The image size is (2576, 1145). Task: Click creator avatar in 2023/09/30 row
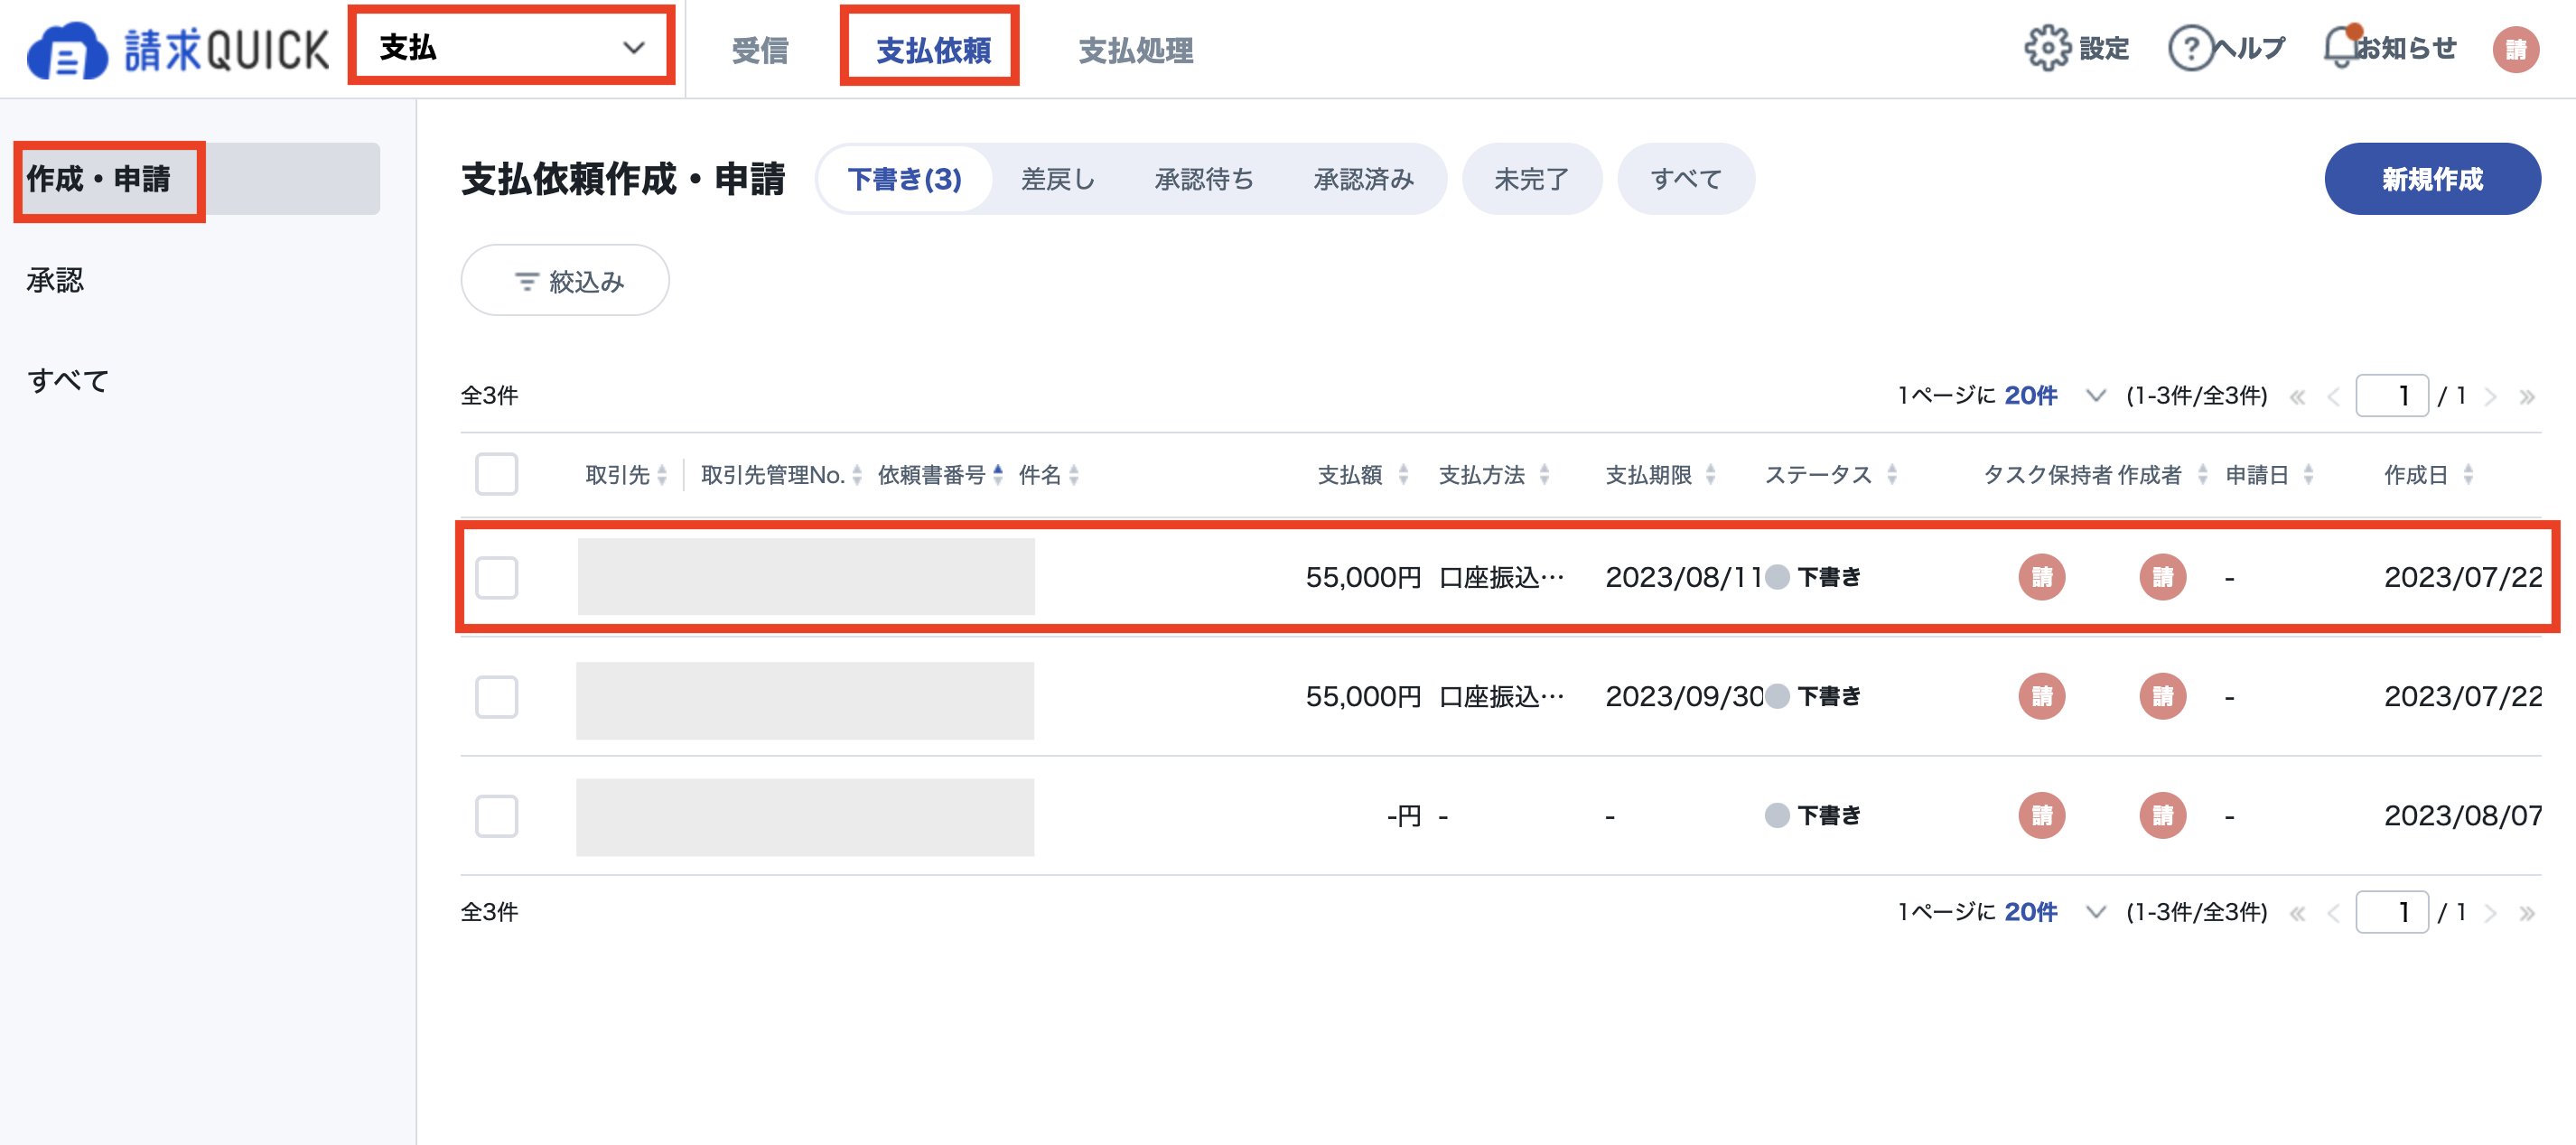2162,696
